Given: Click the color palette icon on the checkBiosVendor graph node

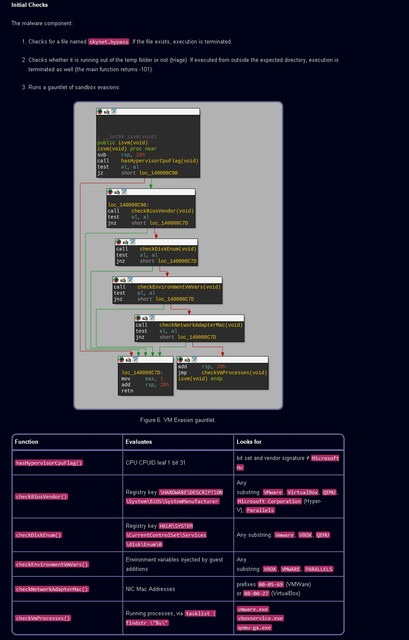Looking at the screenshot, I should [110, 192].
